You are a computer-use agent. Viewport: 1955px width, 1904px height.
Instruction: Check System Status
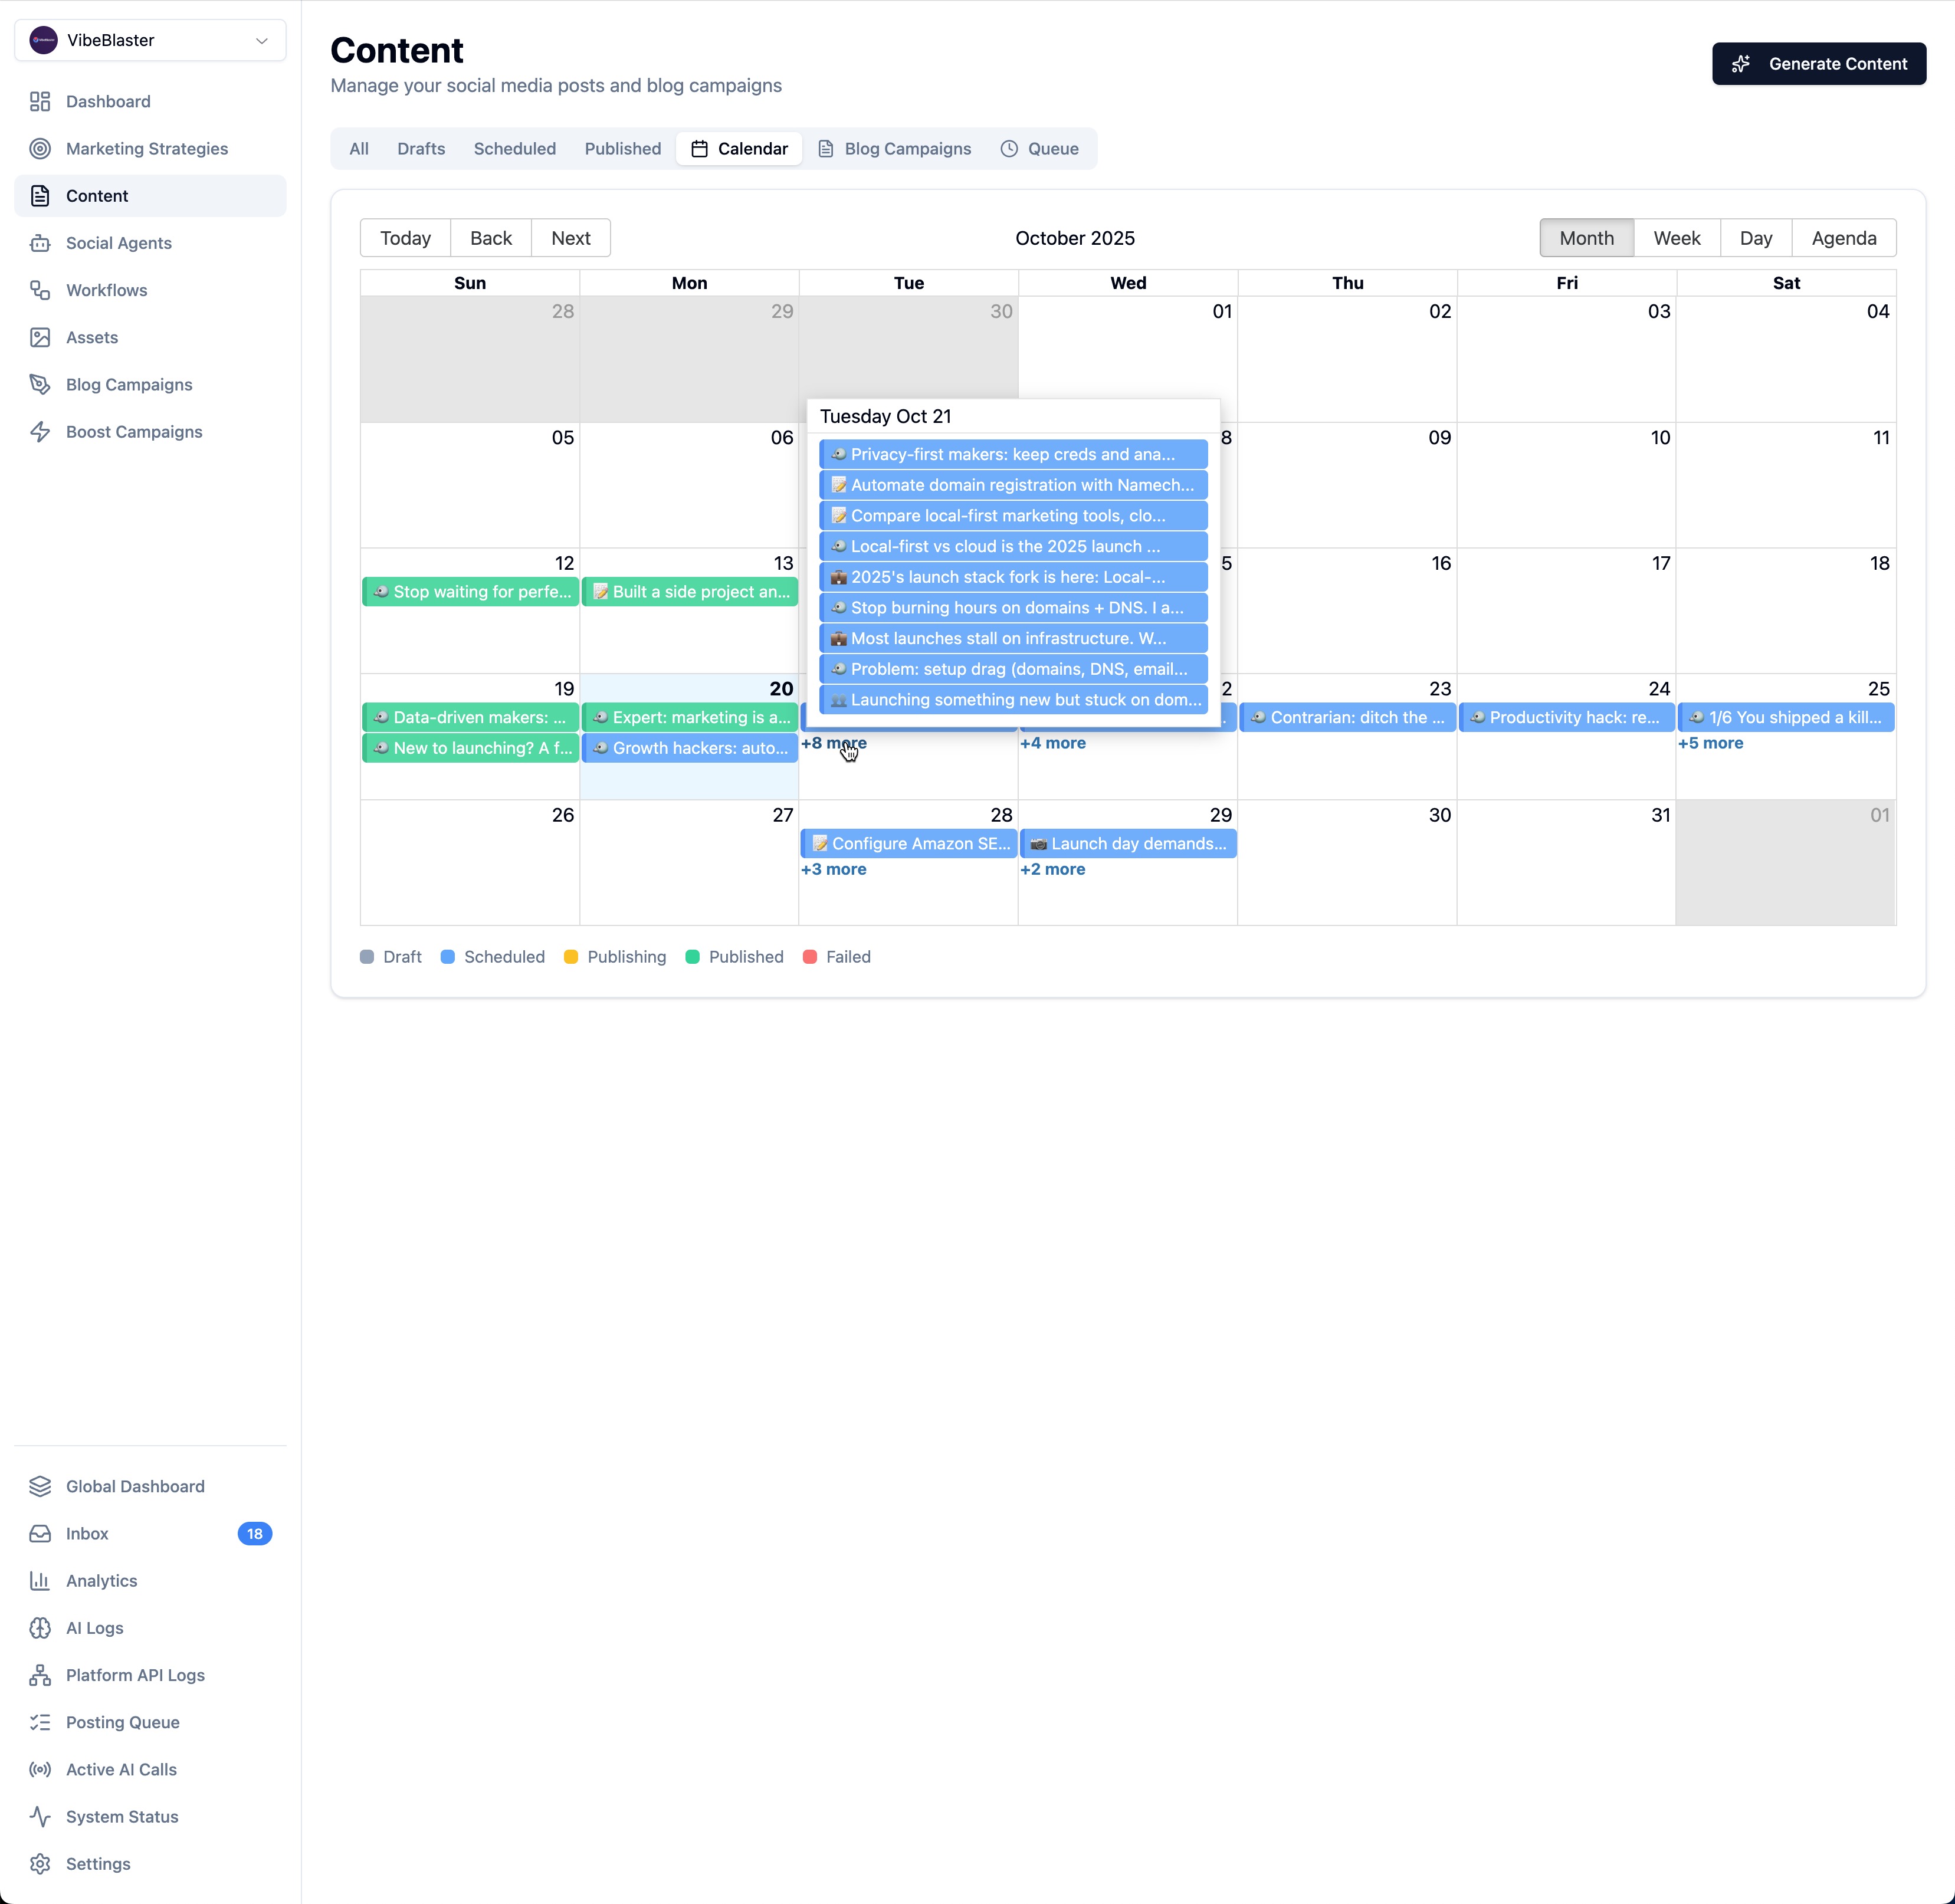coord(121,1816)
